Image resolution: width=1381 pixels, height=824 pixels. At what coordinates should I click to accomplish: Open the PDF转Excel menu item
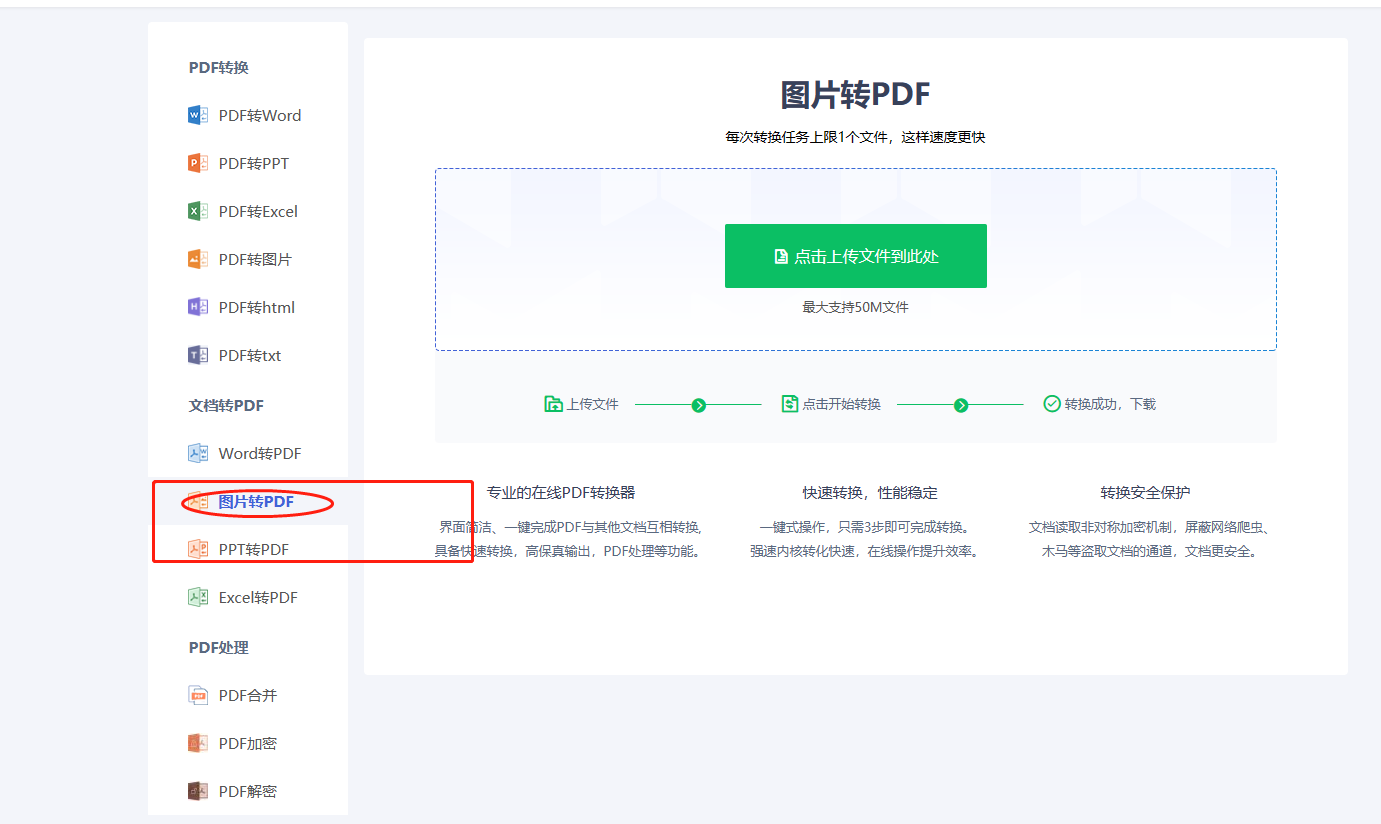pos(248,211)
